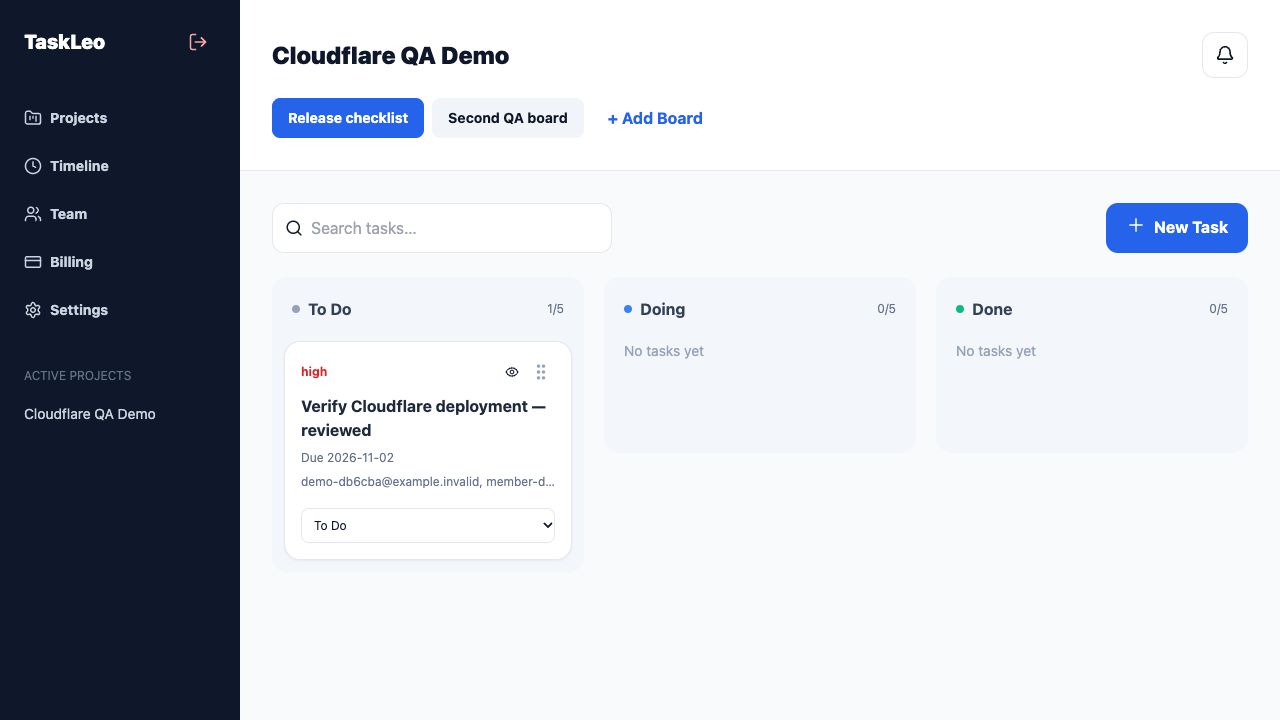Switch to the Release checklist board tab

pos(348,118)
